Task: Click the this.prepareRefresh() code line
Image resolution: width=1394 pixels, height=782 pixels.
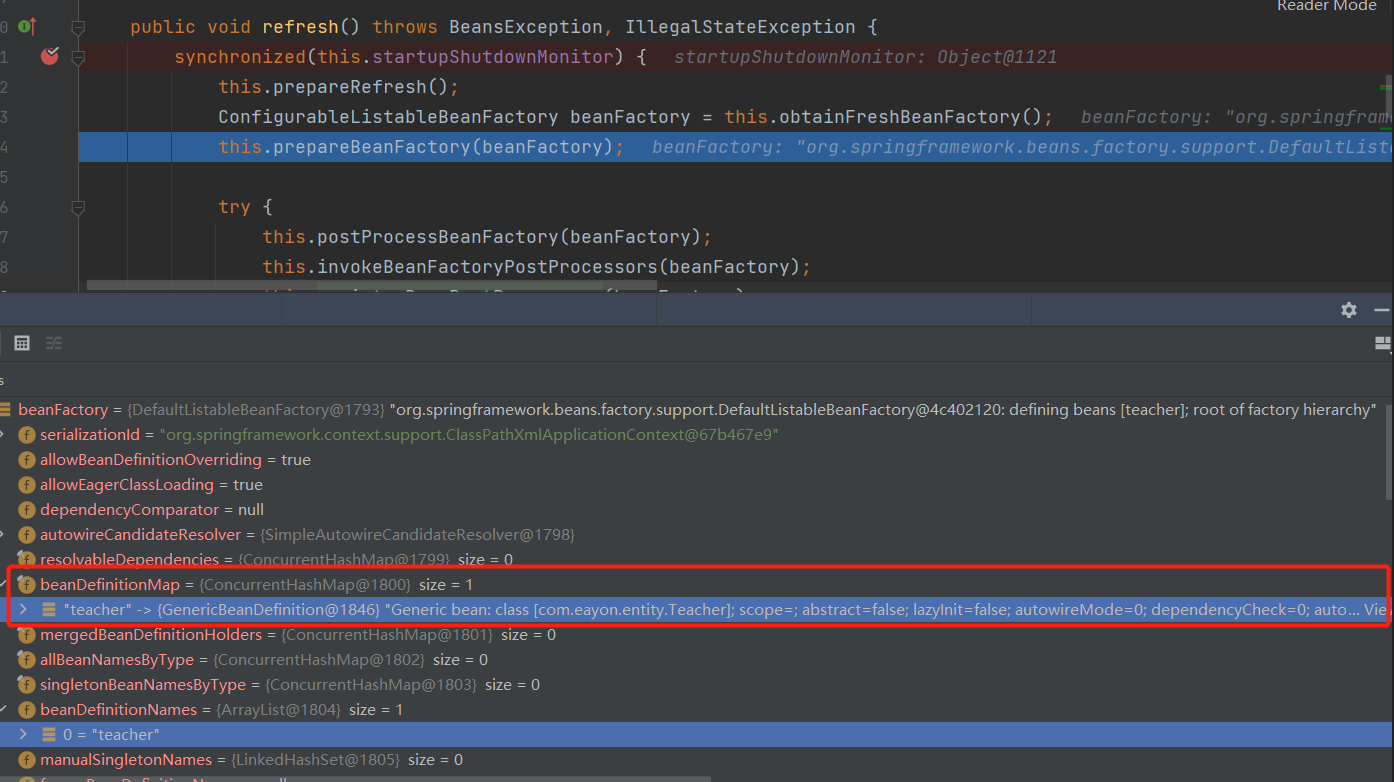Action: (x=338, y=87)
